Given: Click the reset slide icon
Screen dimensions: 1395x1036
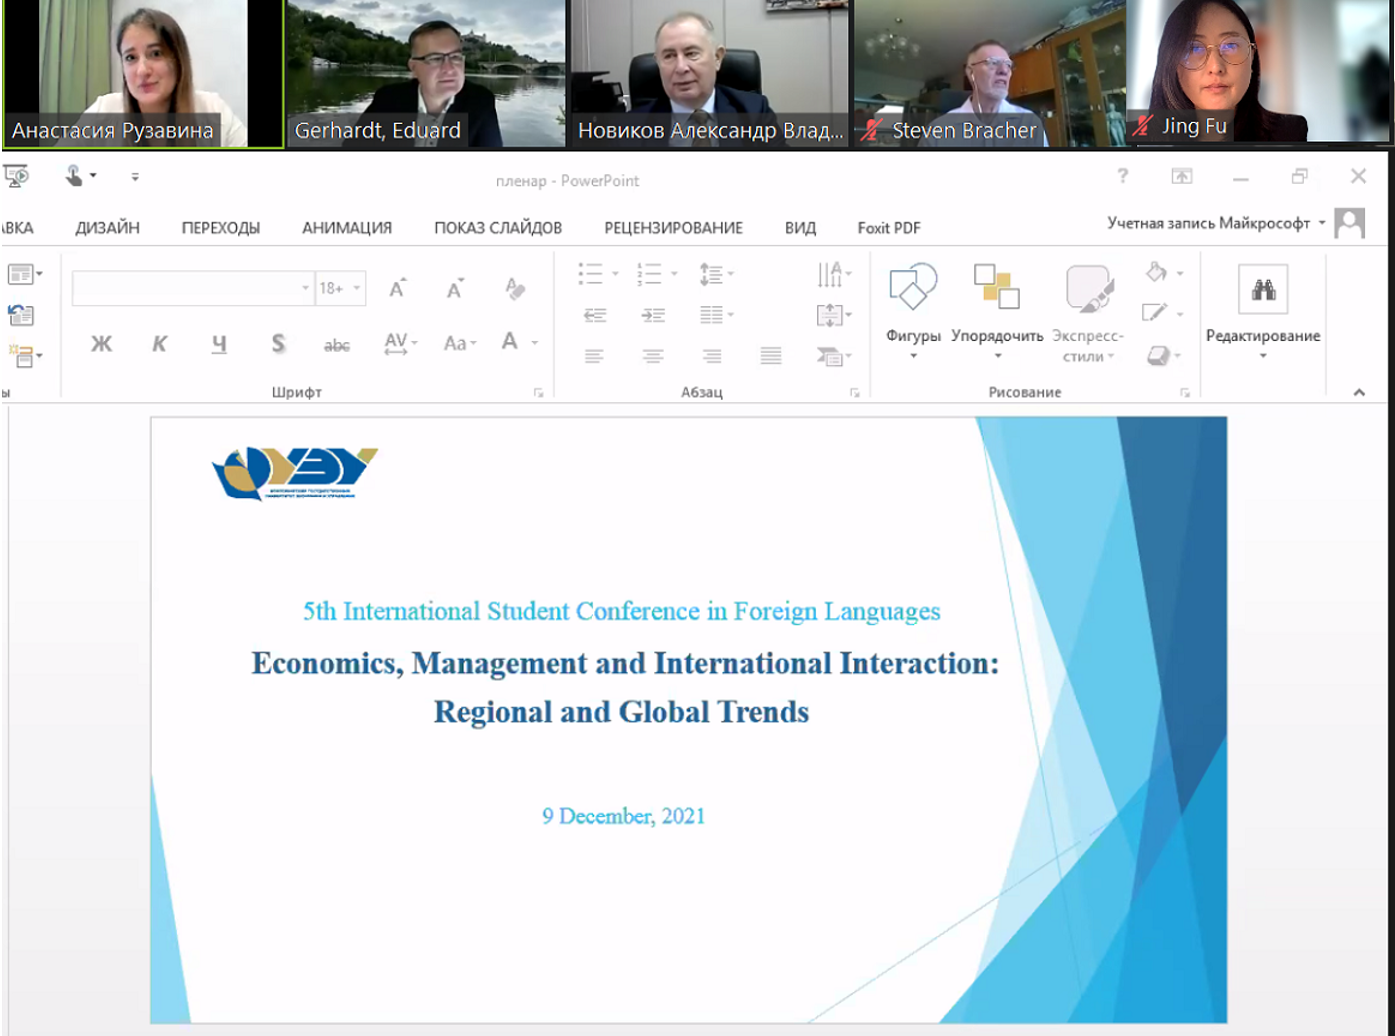Looking at the screenshot, I should (x=21, y=315).
